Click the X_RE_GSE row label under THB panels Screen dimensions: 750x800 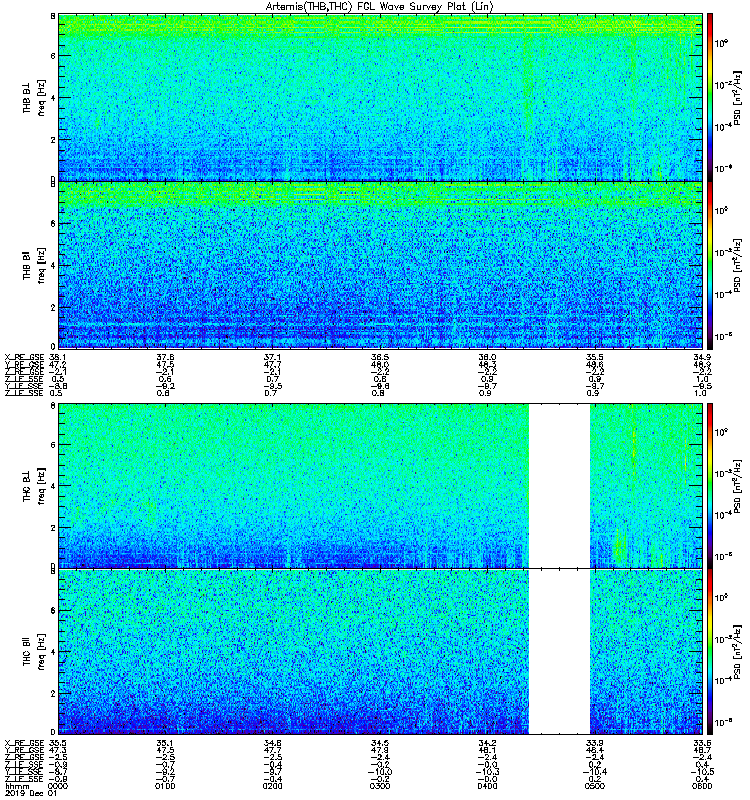[x=24, y=358]
